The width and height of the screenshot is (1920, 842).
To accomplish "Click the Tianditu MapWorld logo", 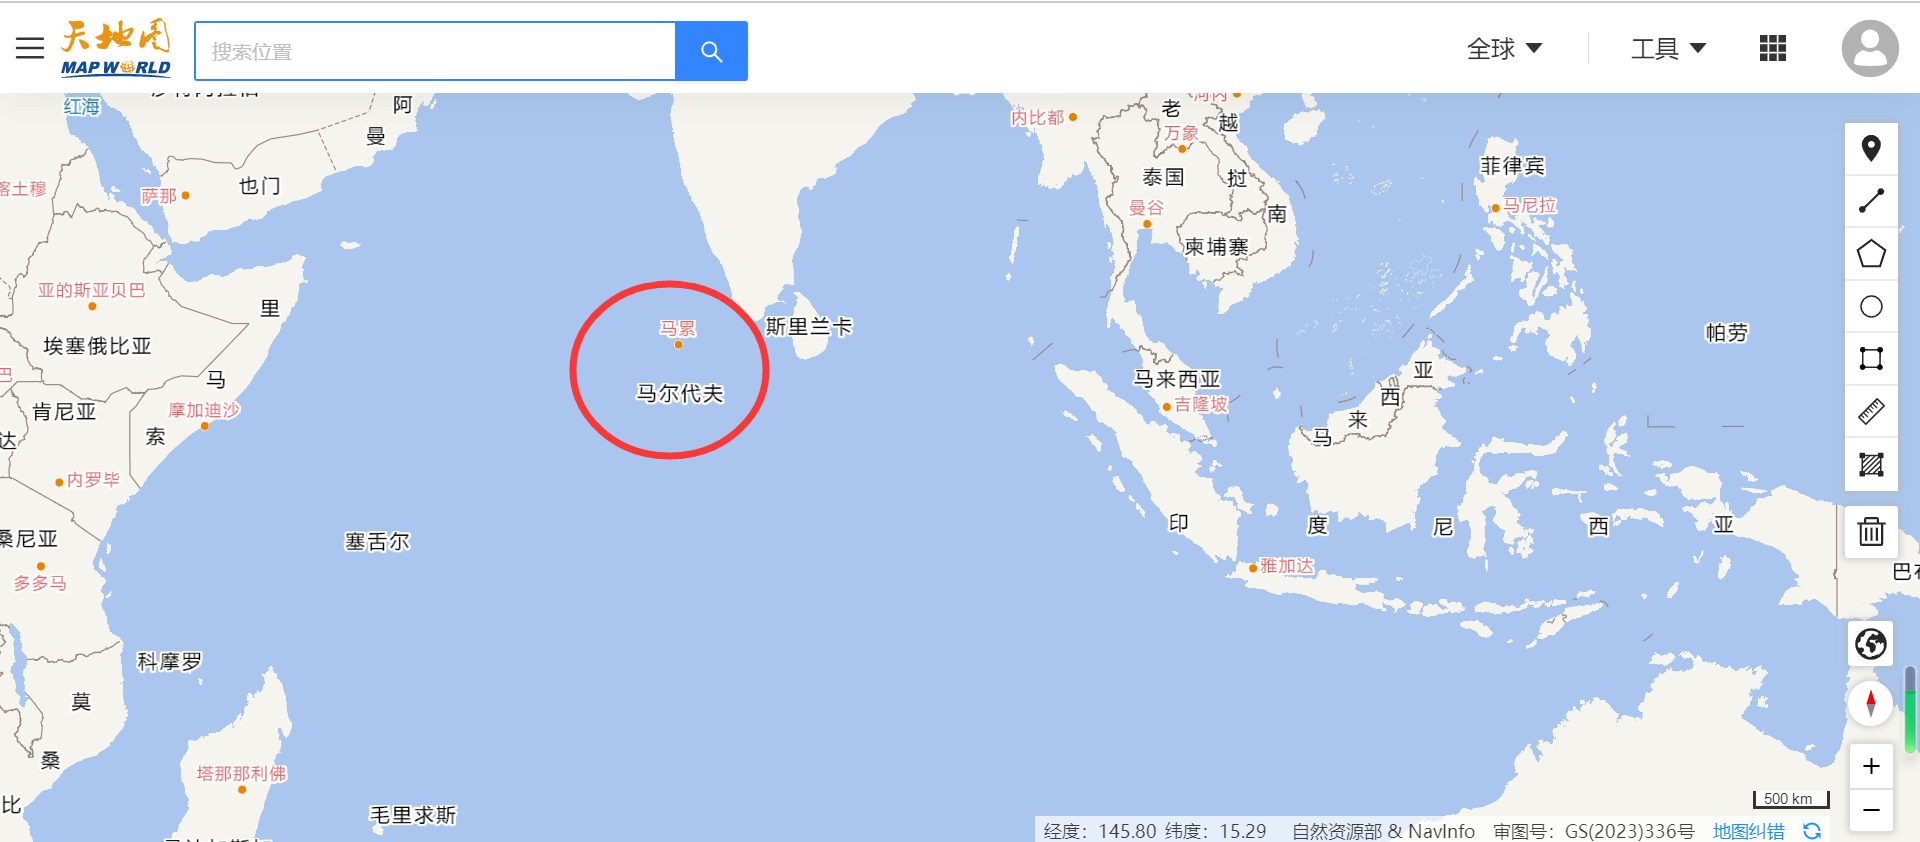I will point(116,48).
